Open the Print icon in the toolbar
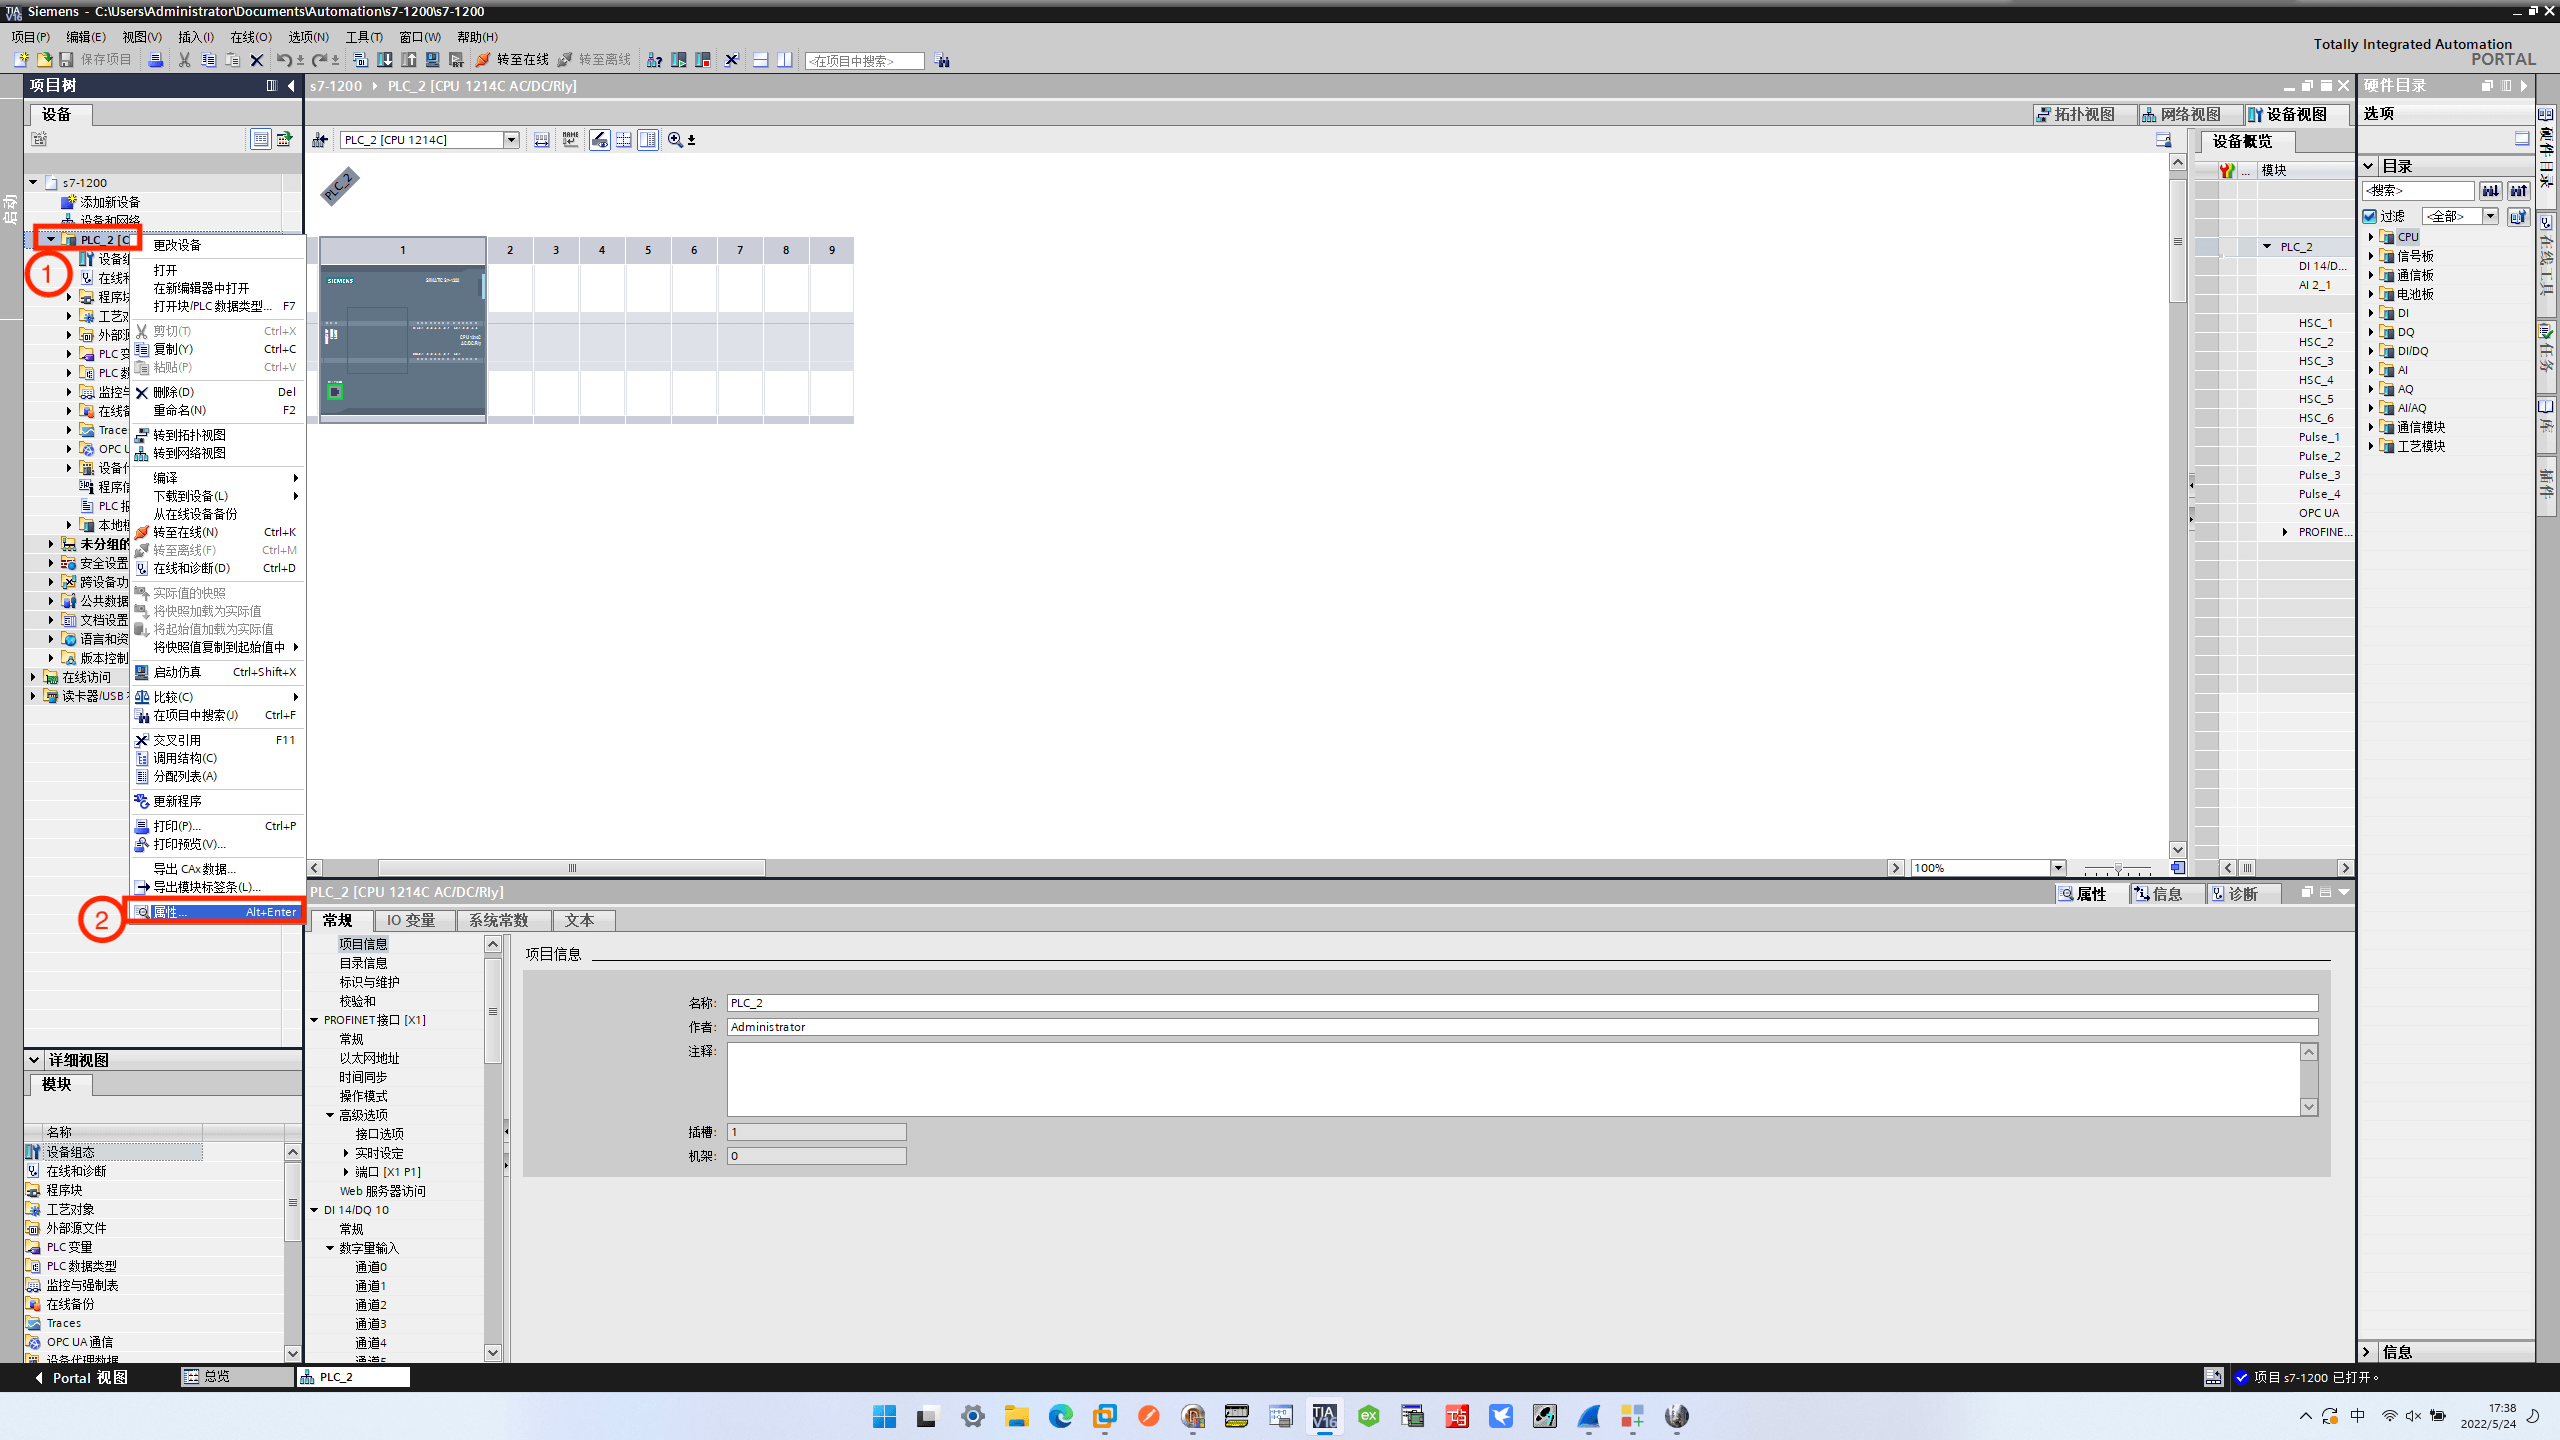The height and width of the screenshot is (1440, 2560). [156, 60]
